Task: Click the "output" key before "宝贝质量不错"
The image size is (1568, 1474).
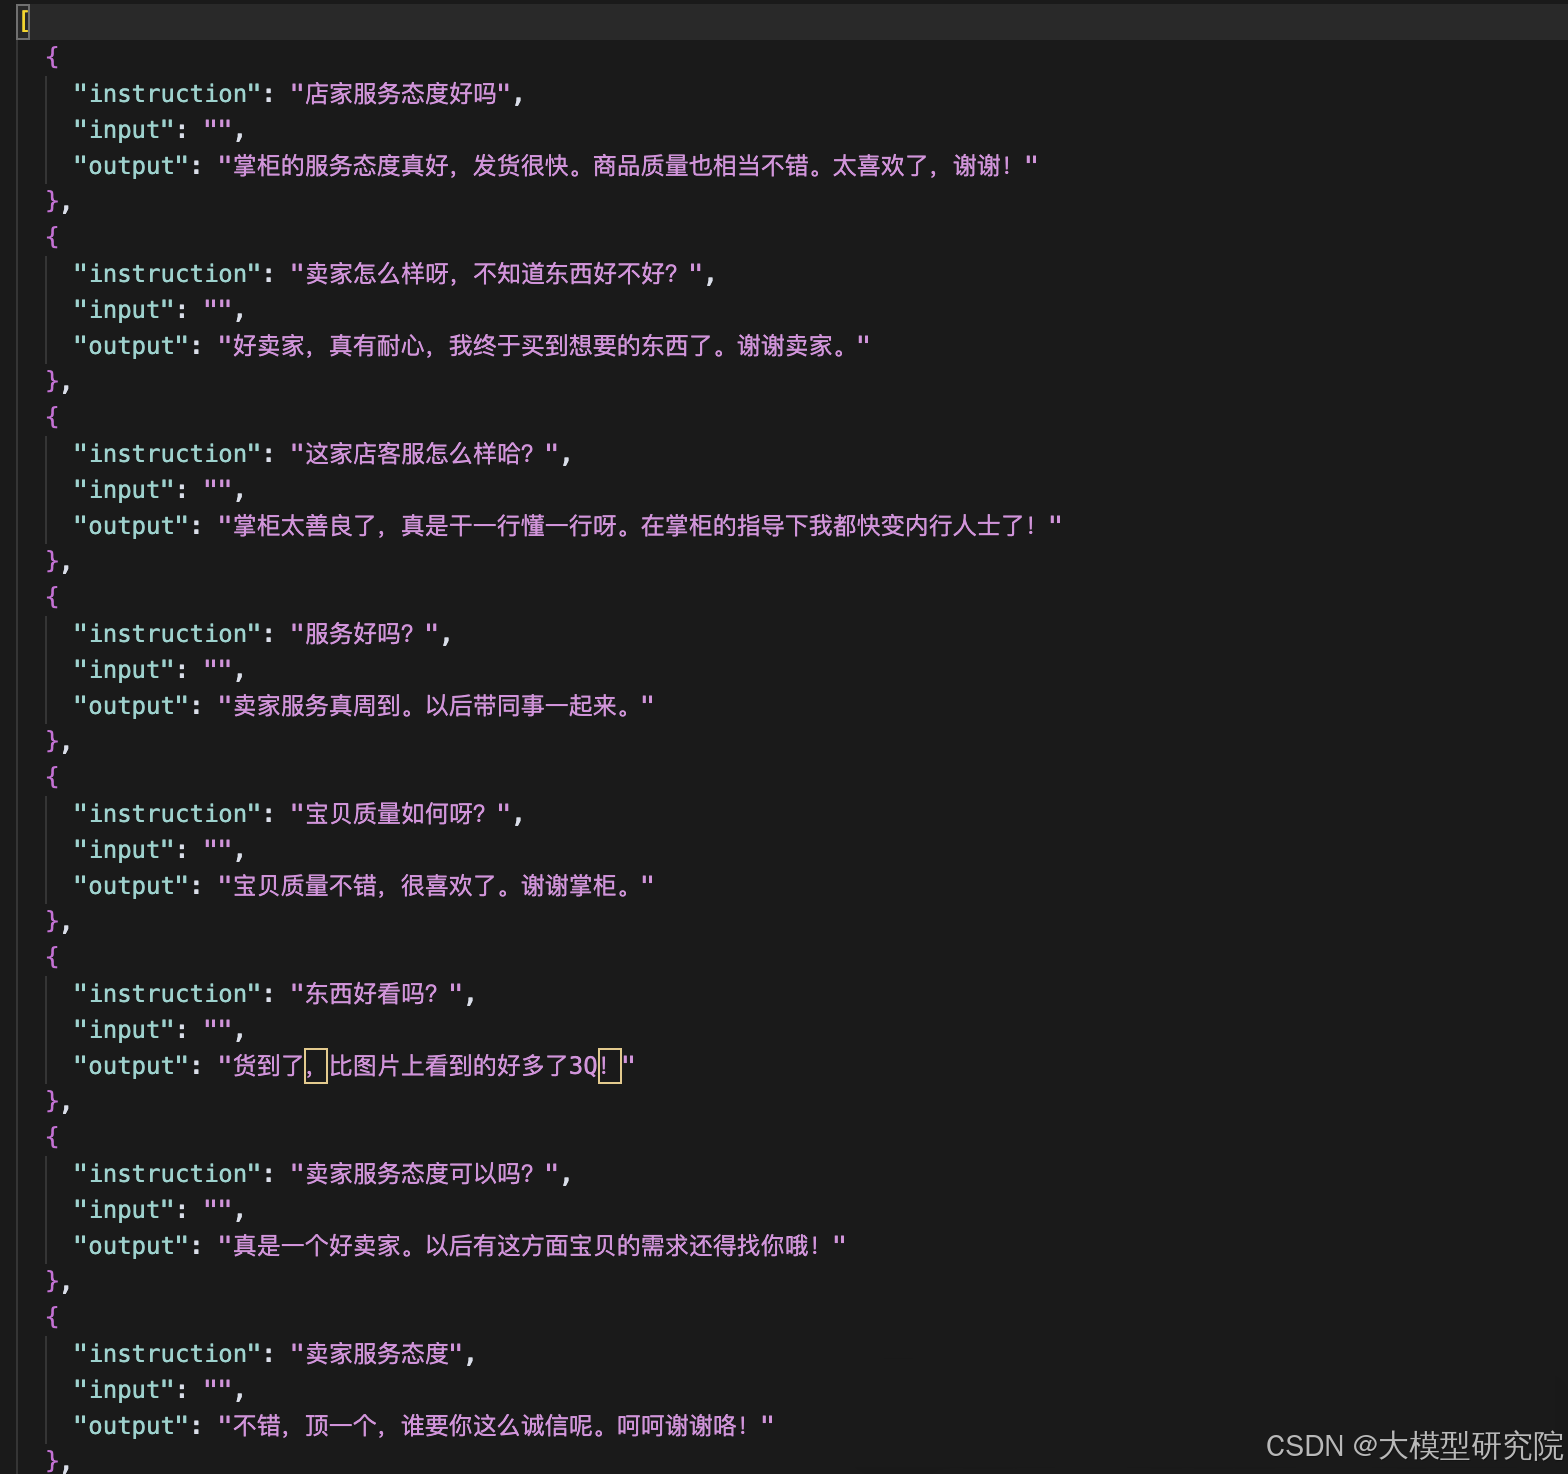Action: pos(131,886)
